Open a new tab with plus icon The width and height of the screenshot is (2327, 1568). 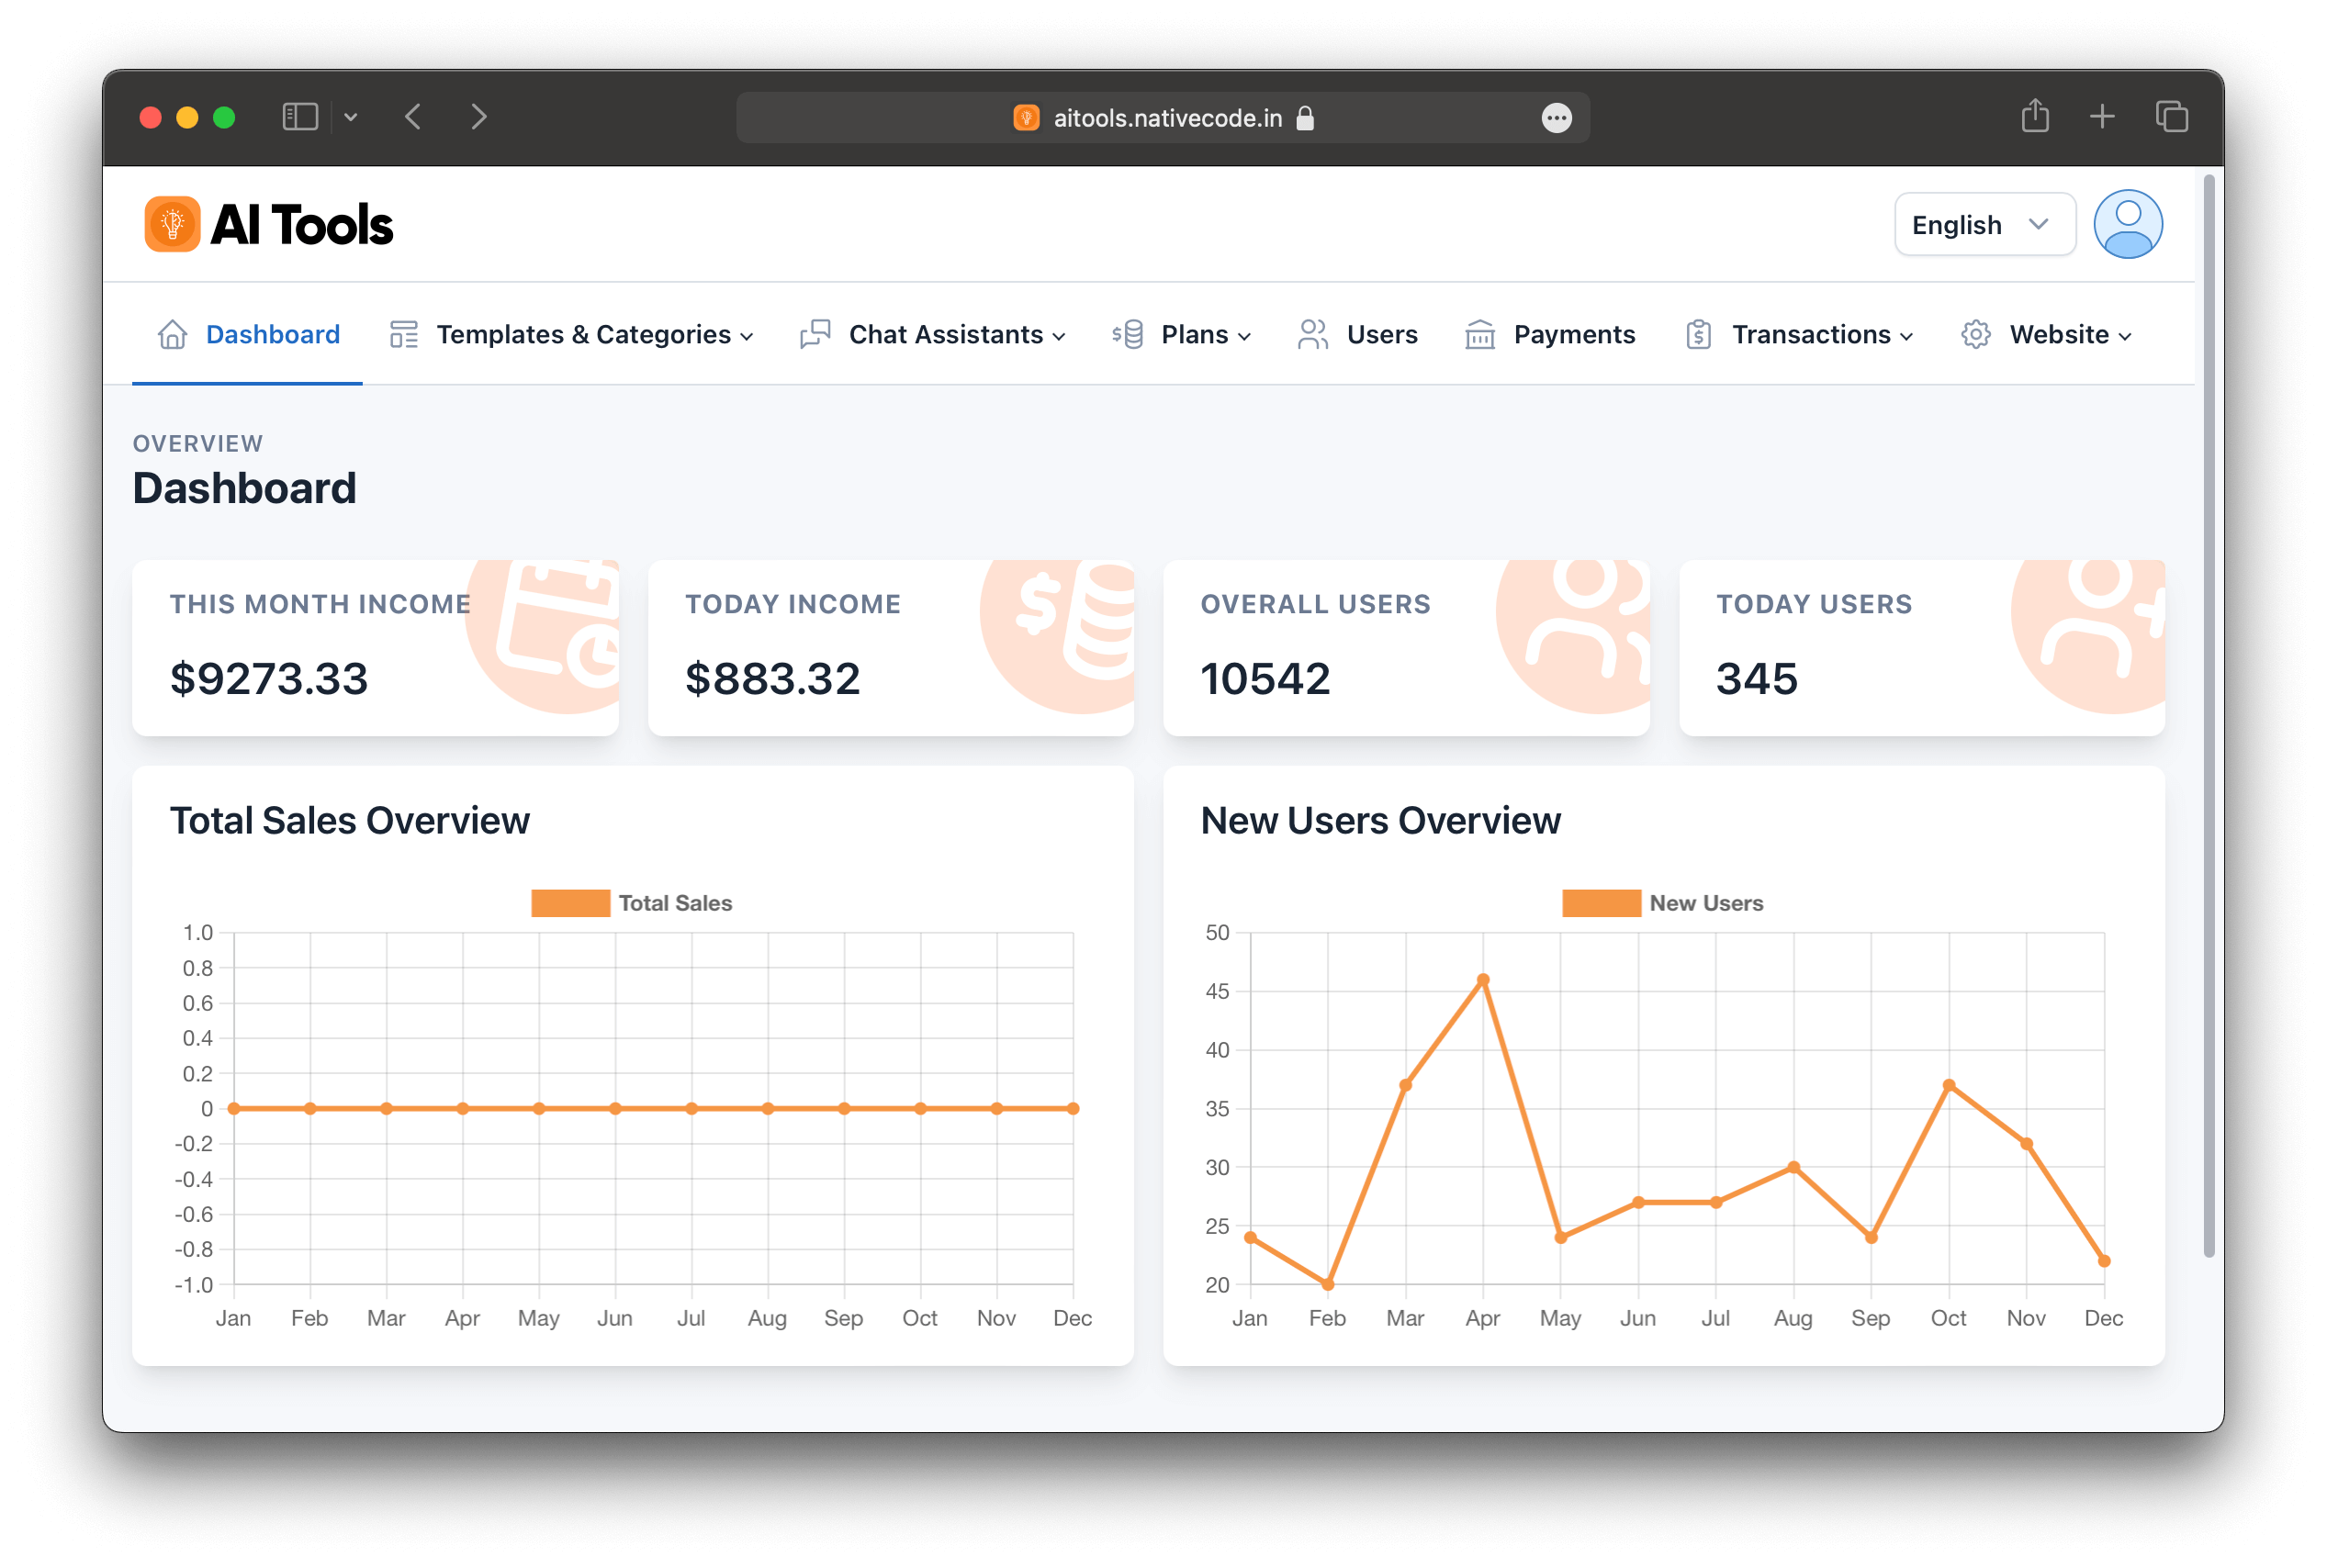click(x=2102, y=117)
